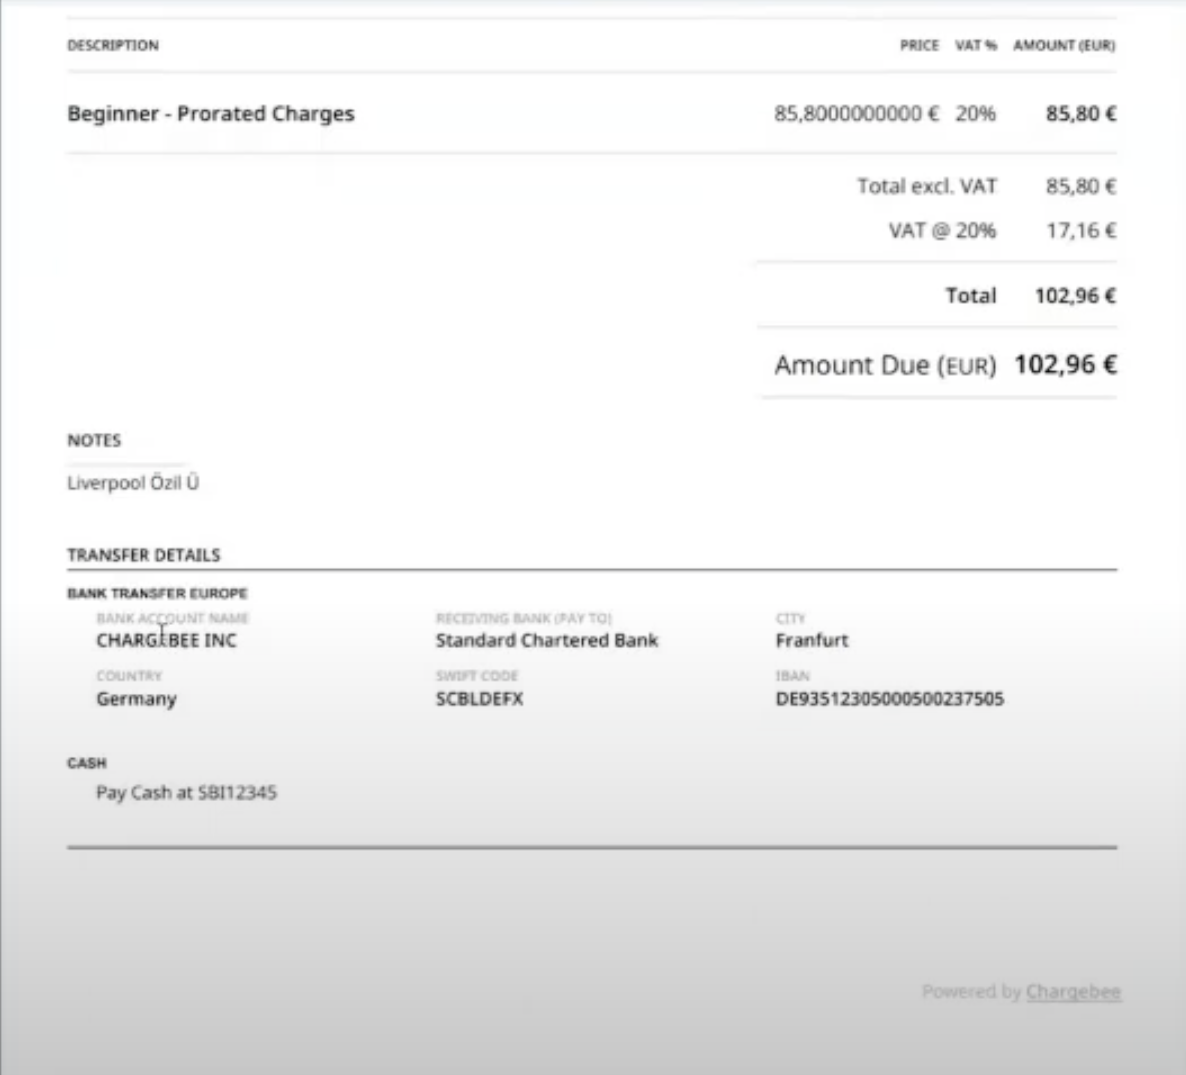Screen dimensions: 1186x1075
Task: Click the city value Franfurt
Action: click(811, 641)
